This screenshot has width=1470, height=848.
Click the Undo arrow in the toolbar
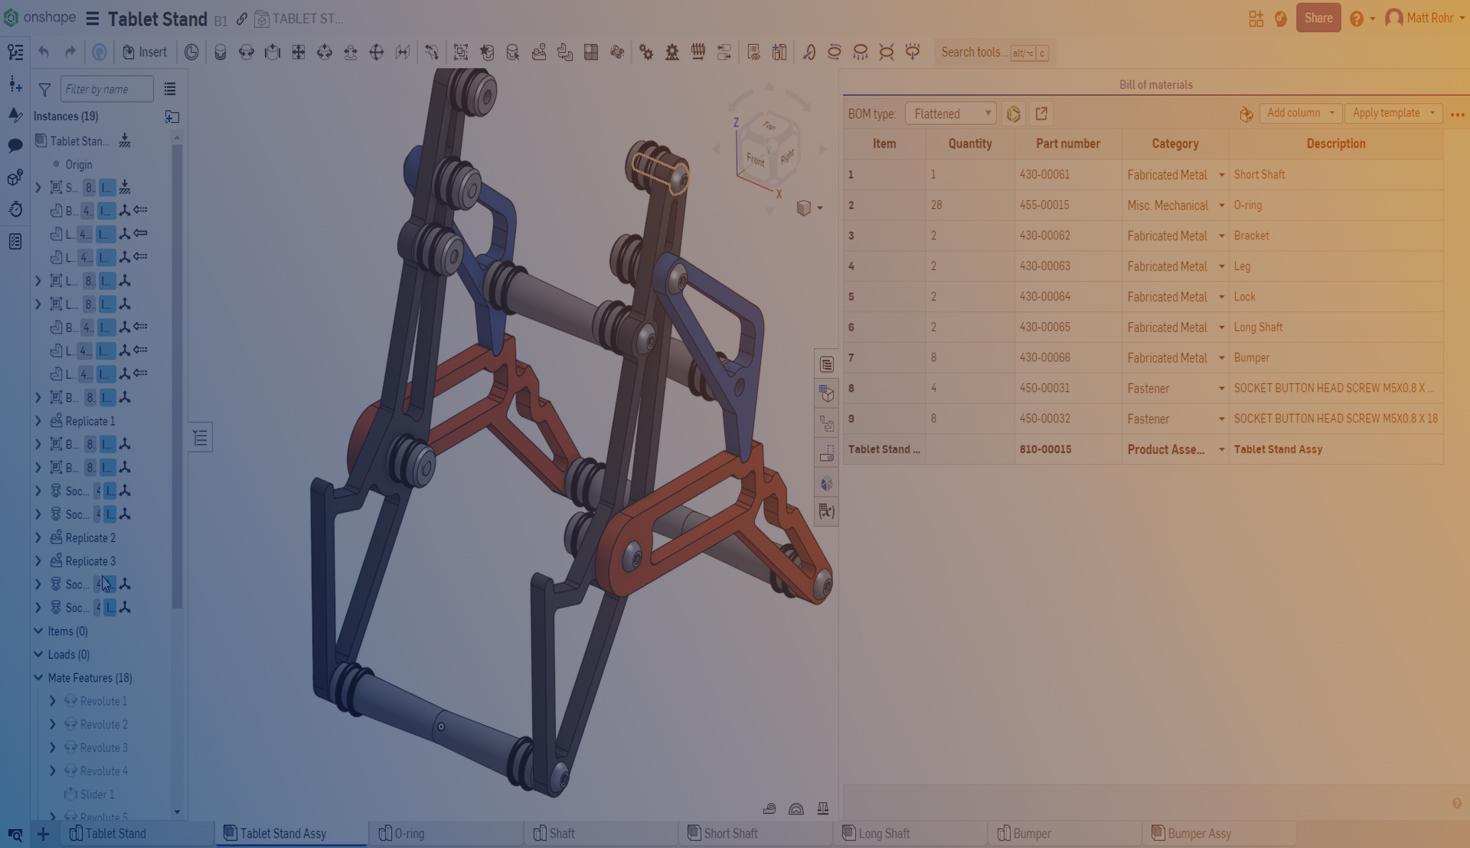[x=44, y=52]
